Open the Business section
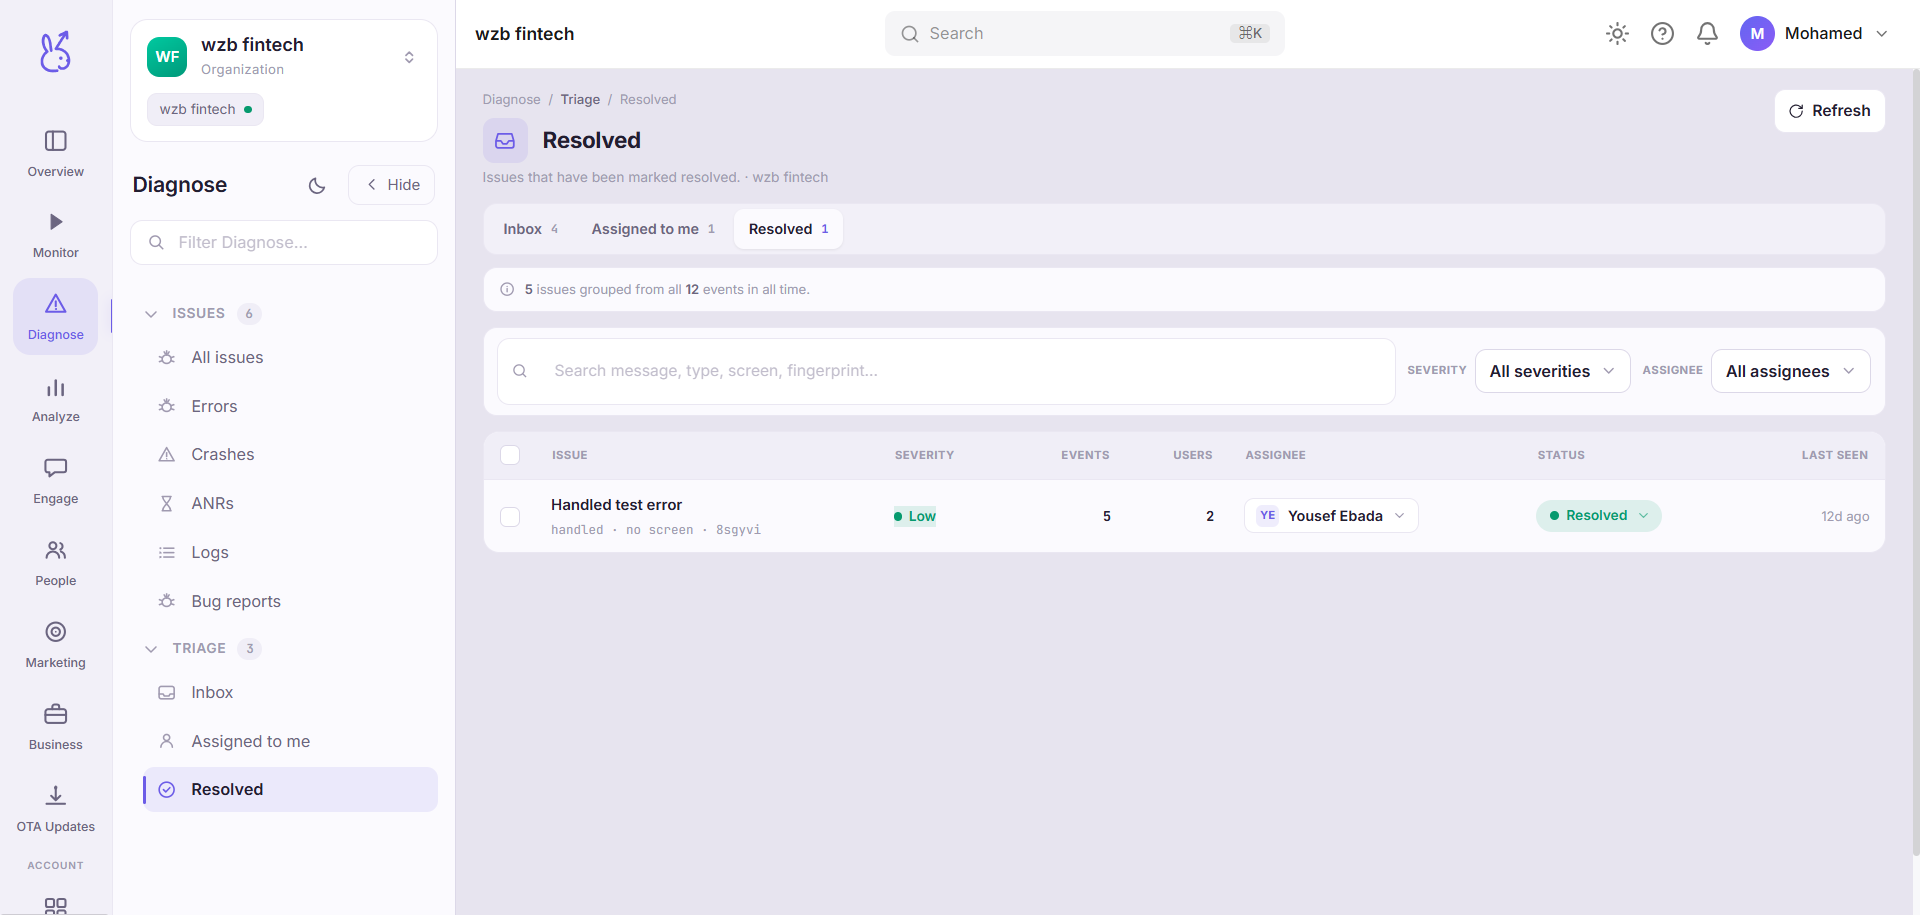Screen dimensions: 1920x915 coord(56,727)
